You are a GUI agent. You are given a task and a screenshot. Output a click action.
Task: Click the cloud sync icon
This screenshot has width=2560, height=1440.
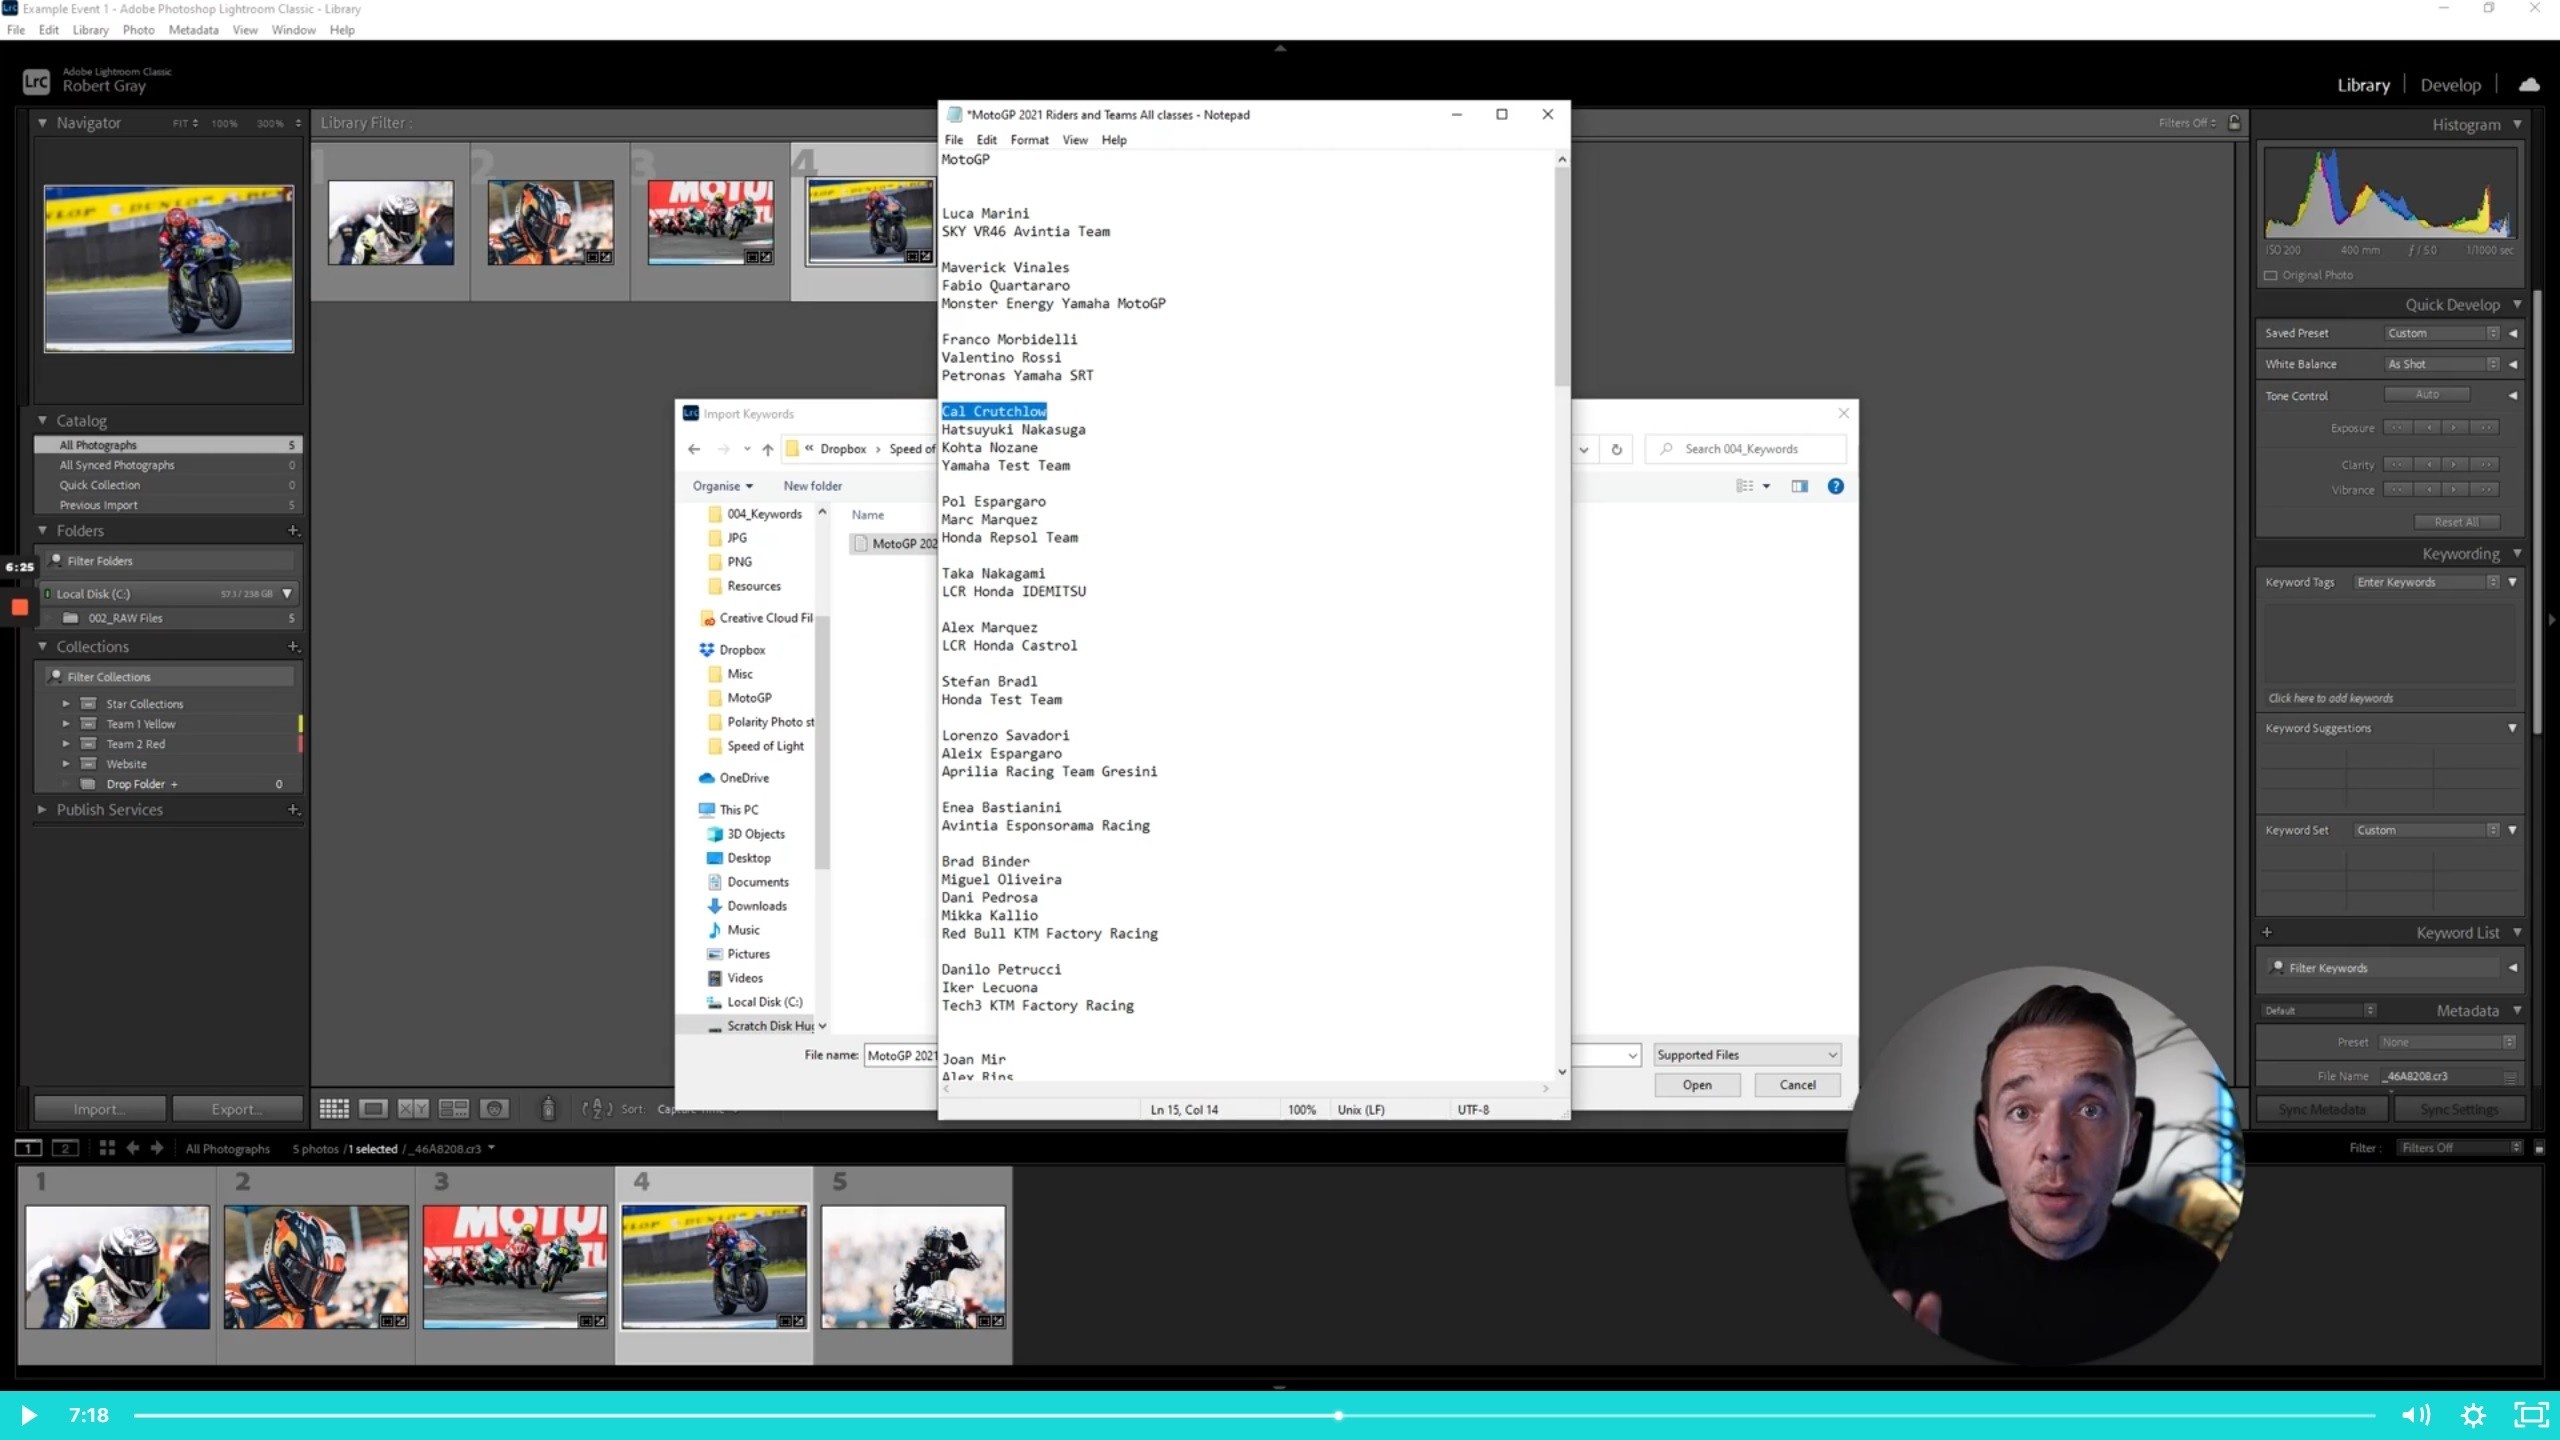tap(2529, 85)
